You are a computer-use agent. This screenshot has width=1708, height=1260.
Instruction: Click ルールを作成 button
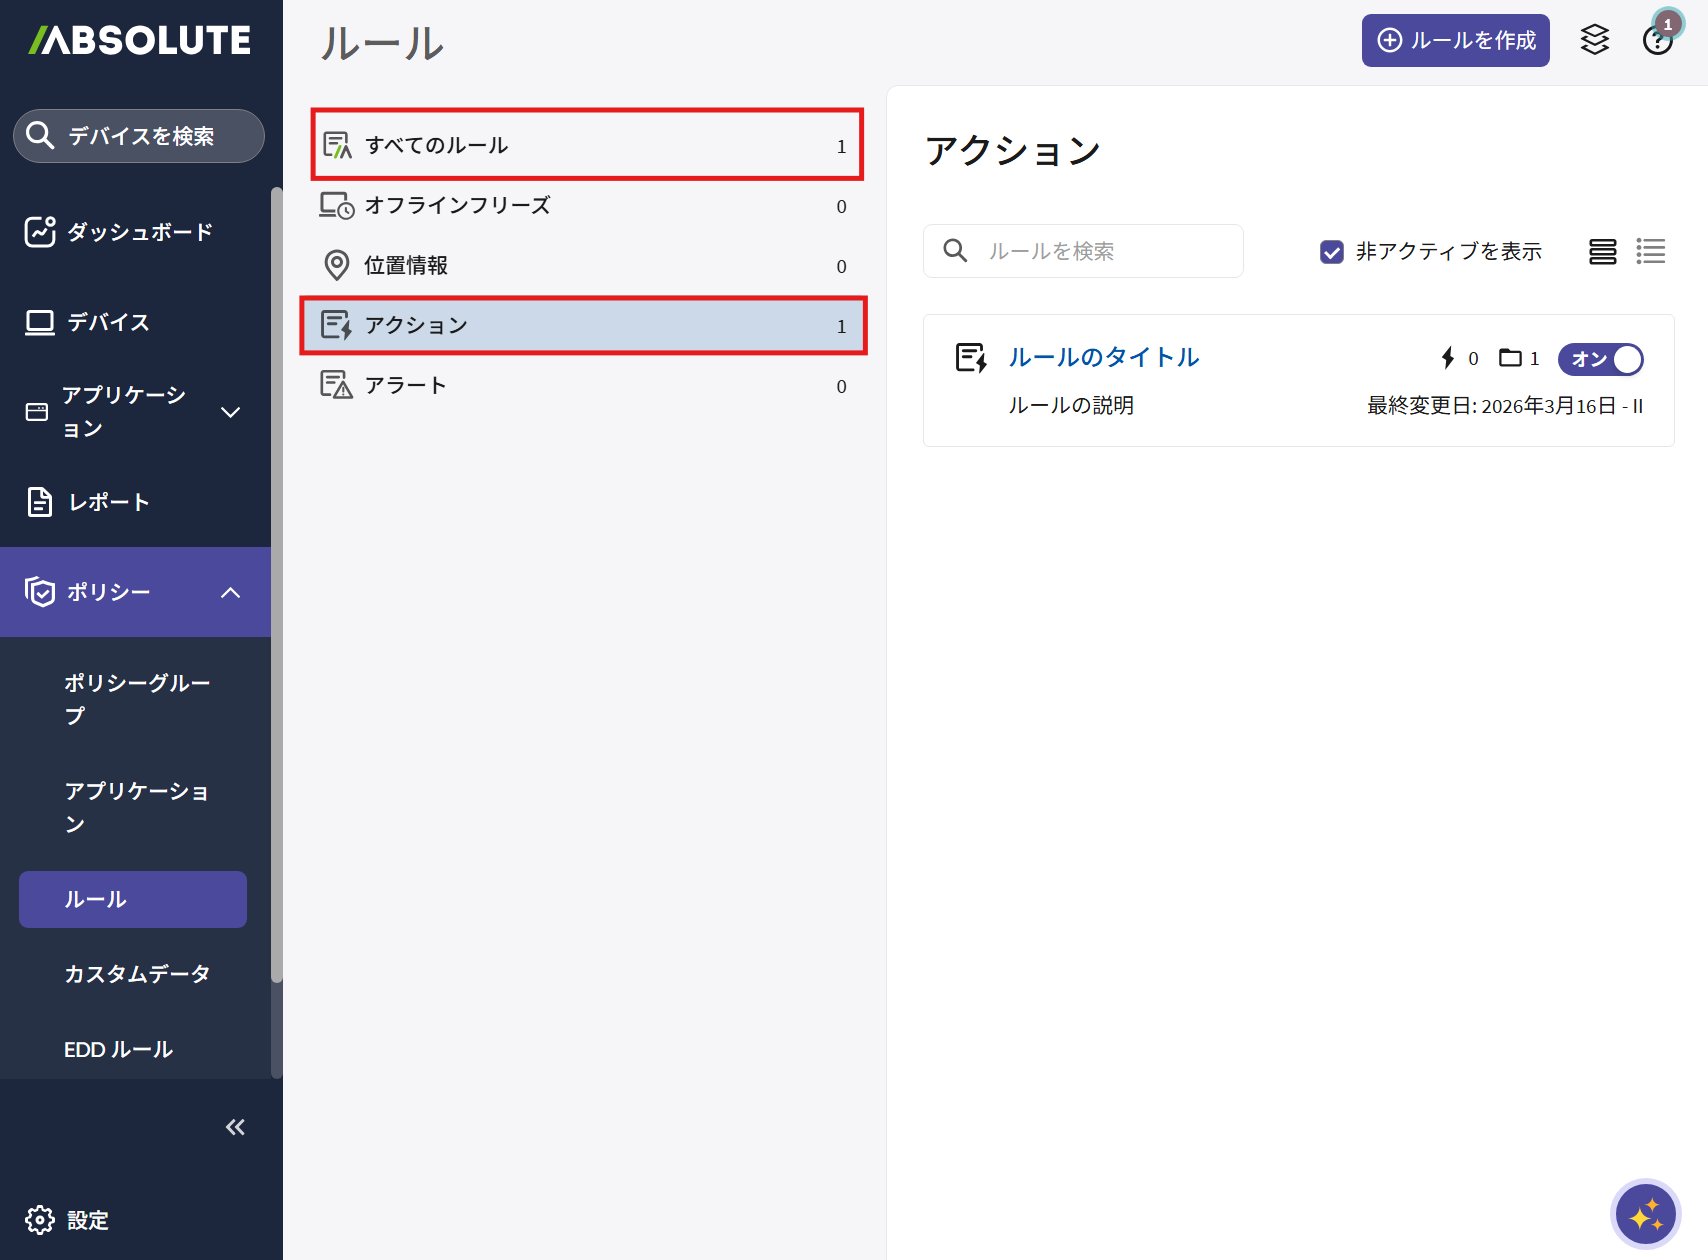(x=1455, y=41)
